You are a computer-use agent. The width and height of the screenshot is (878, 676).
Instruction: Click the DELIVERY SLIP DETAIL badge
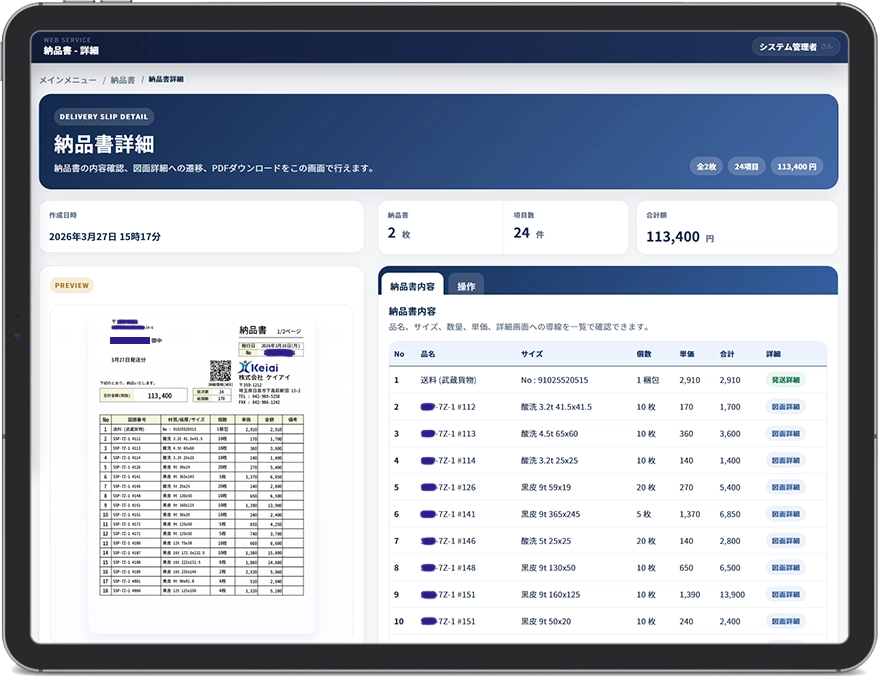104,116
